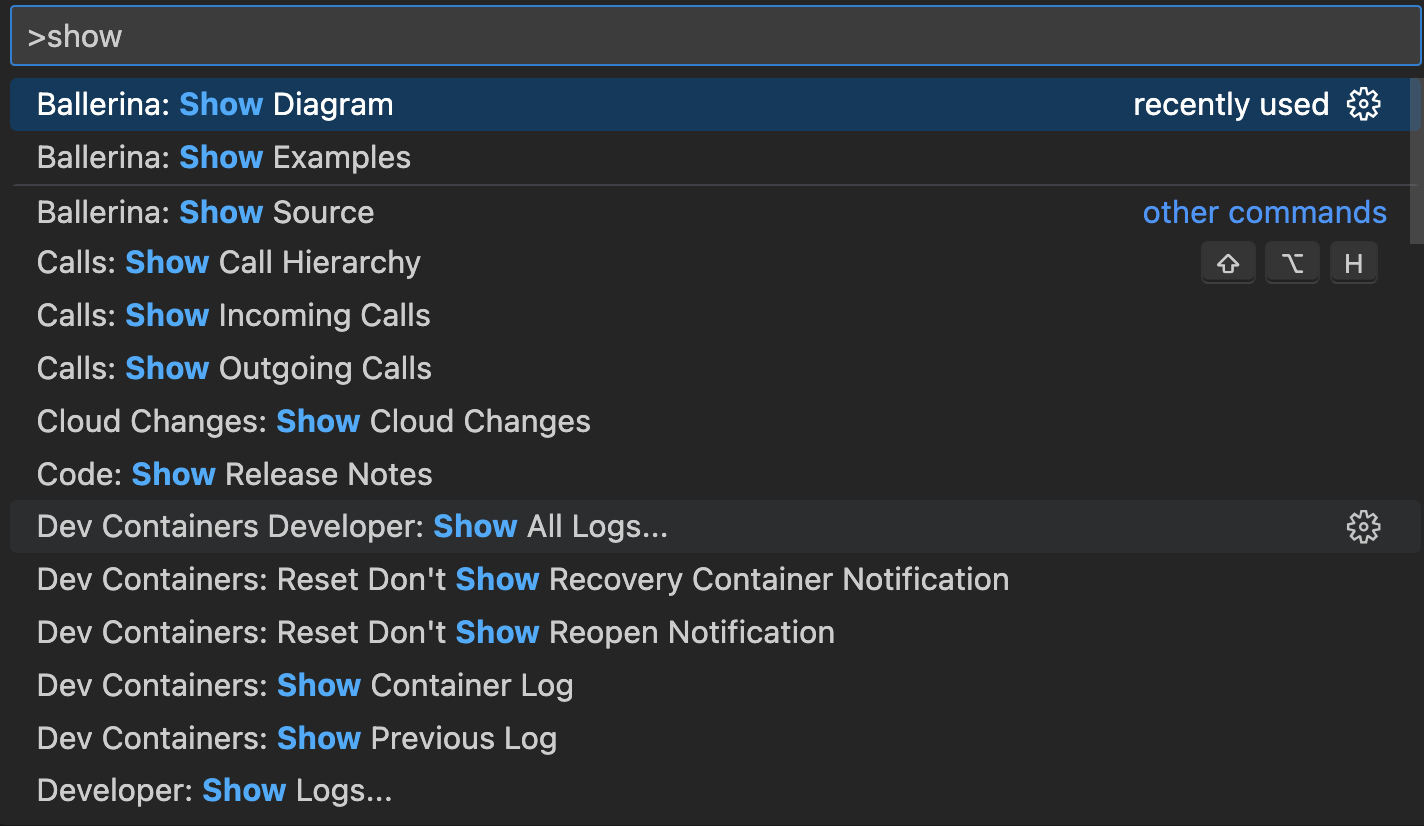Click the Shift key badge beside Show Call Hierarchy

point(1228,263)
